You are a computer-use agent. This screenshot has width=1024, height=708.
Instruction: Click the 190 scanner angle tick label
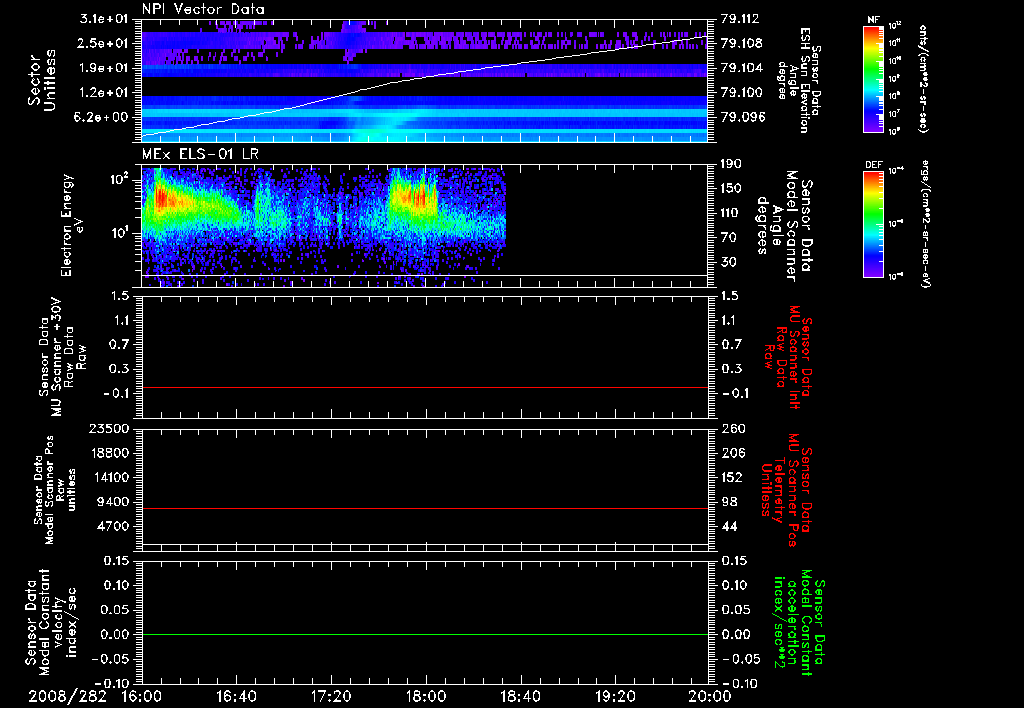coord(732,164)
